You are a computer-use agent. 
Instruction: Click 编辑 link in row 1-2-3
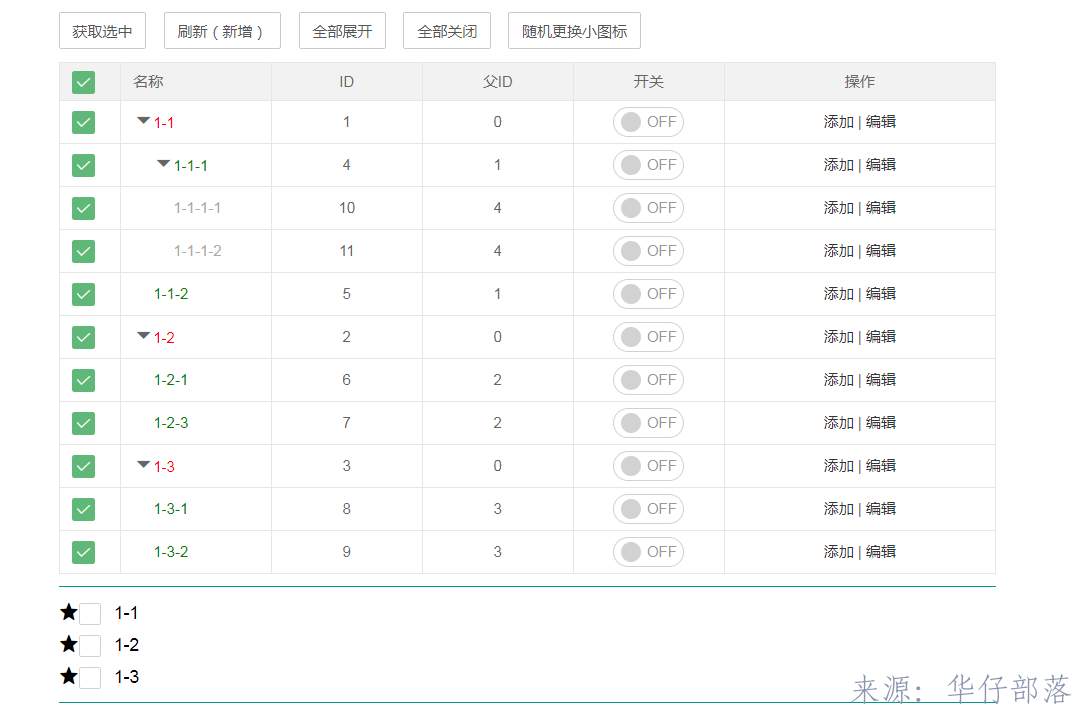click(881, 423)
